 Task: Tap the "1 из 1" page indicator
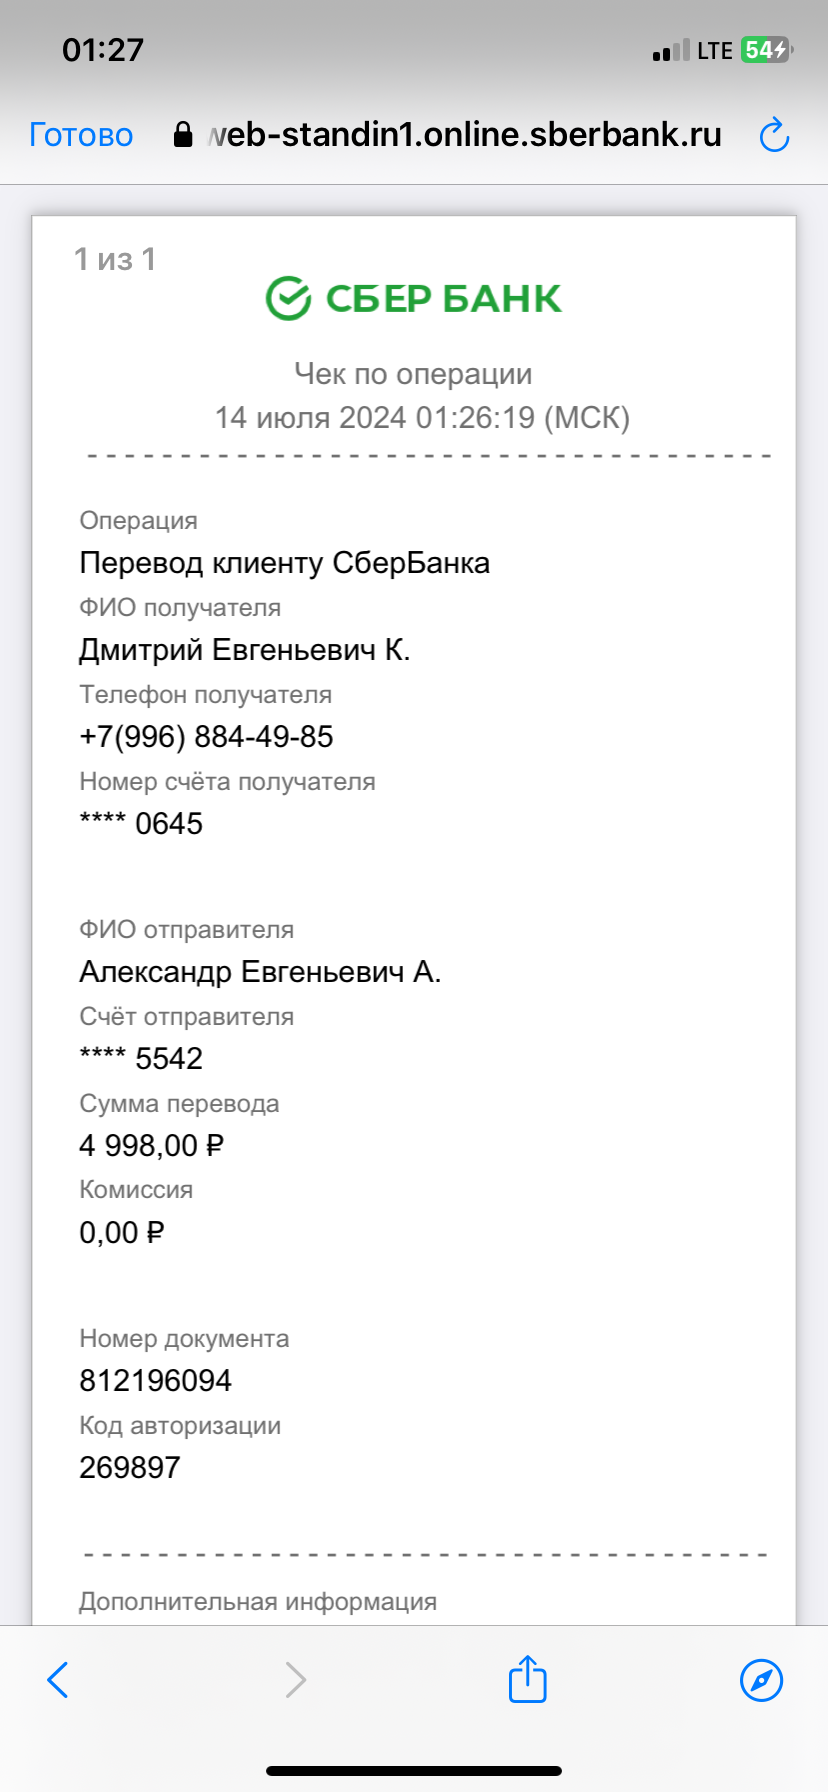click(115, 260)
